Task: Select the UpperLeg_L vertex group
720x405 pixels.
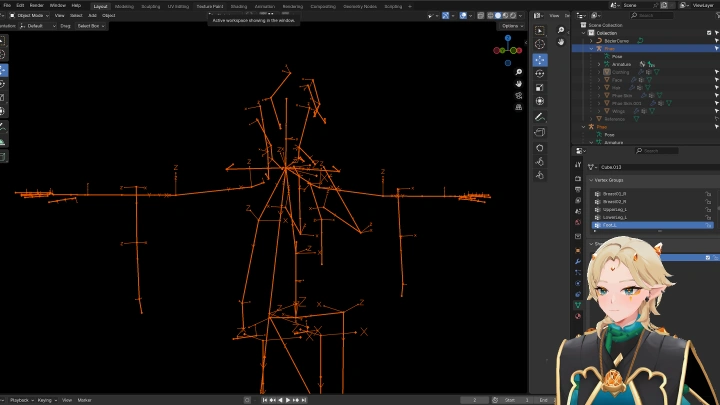Action: tap(652, 209)
